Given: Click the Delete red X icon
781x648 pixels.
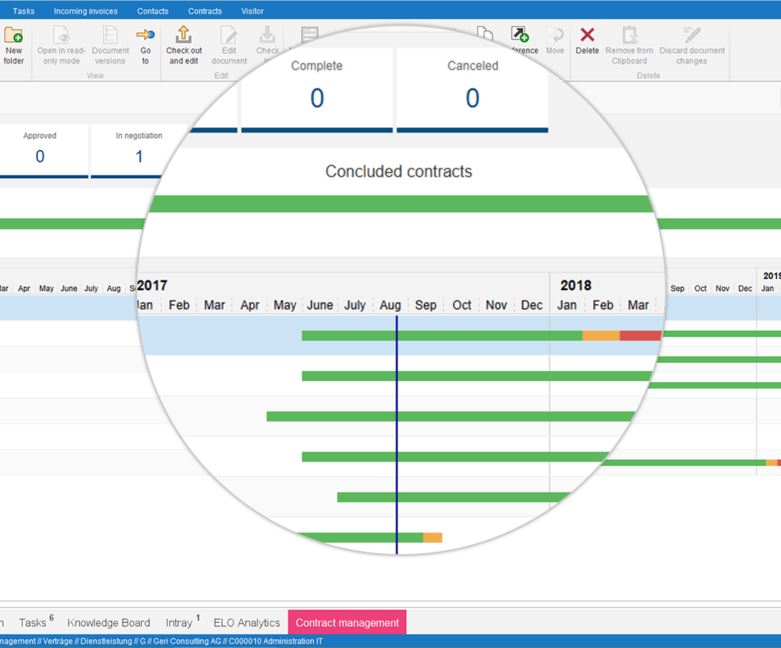Looking at the screenshot, I should (x=587, y=34).
